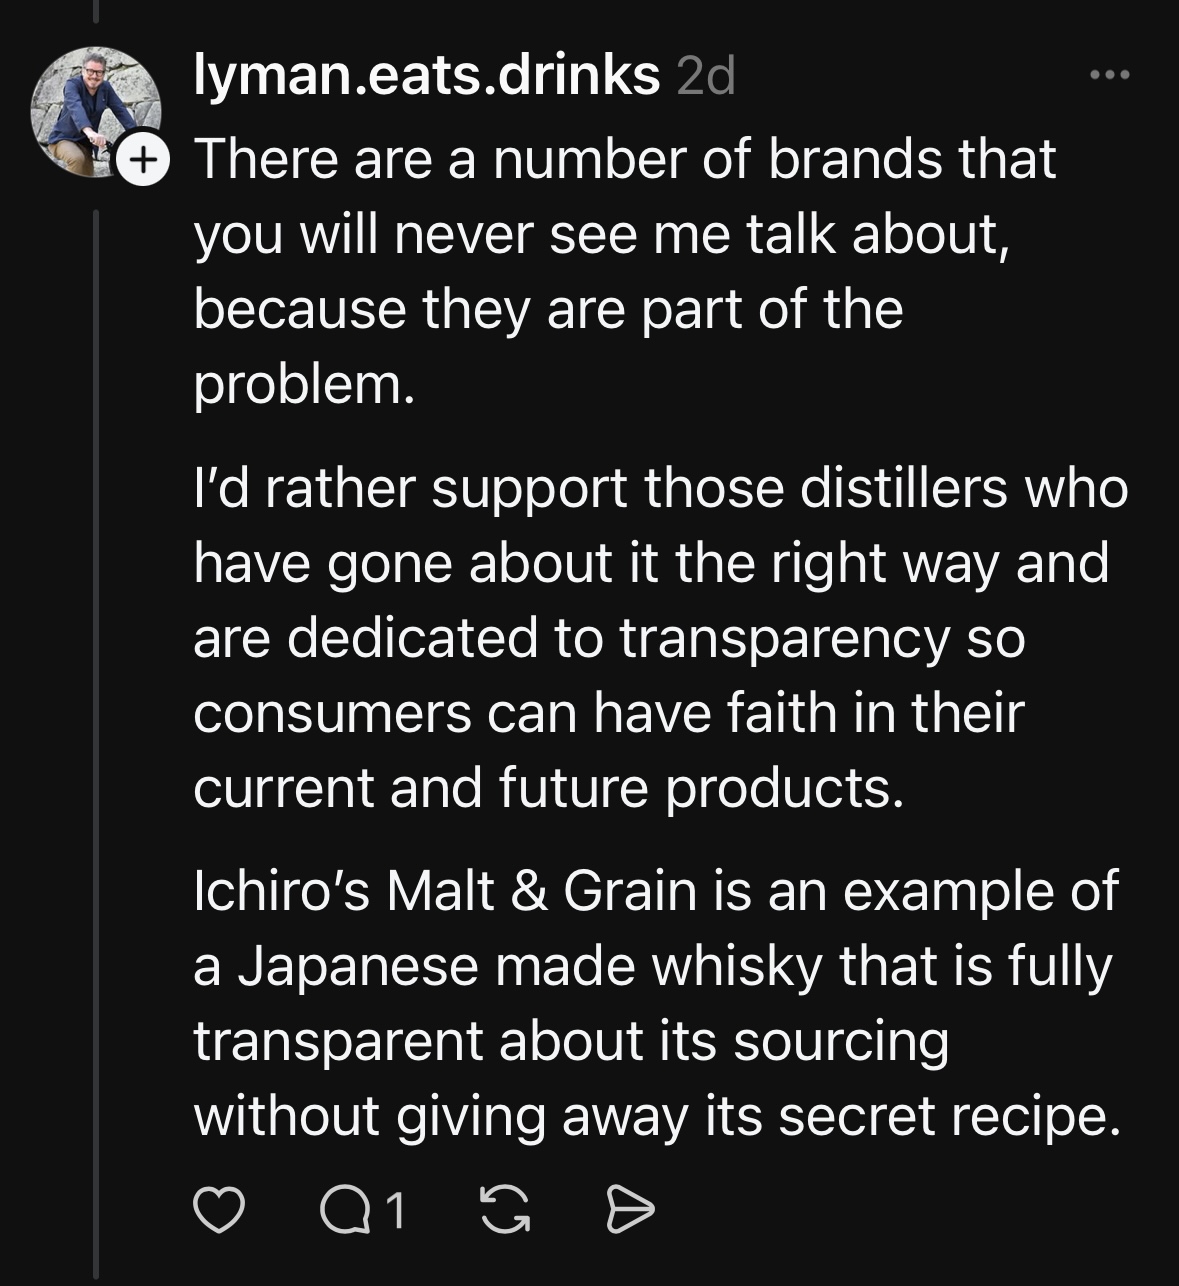
Task: Visit the lyman.eats.drinks username link
Action: coord(426,75)
